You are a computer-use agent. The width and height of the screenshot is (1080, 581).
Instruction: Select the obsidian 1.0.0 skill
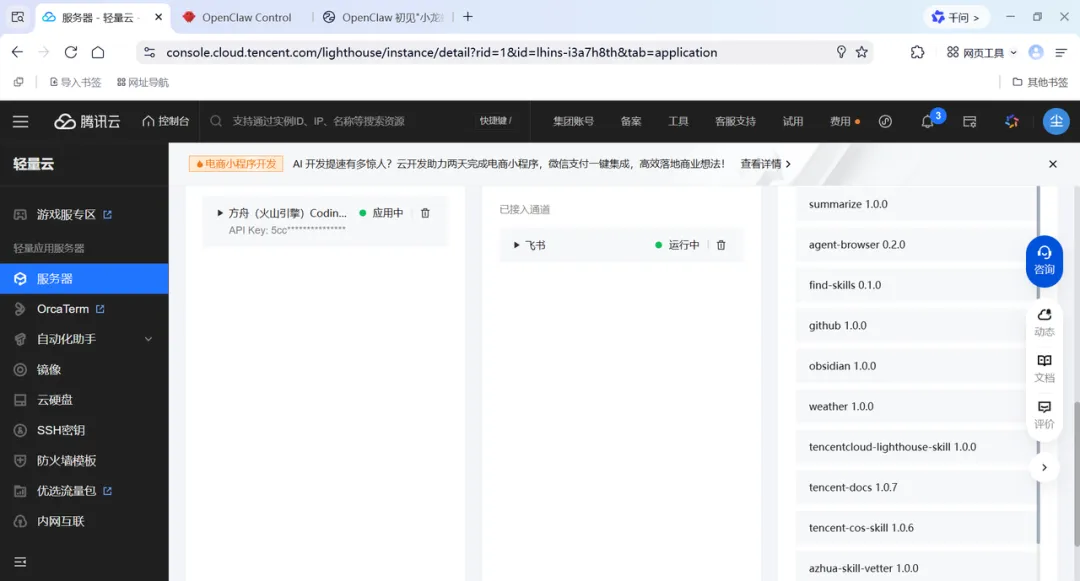(x=916, y=366)
